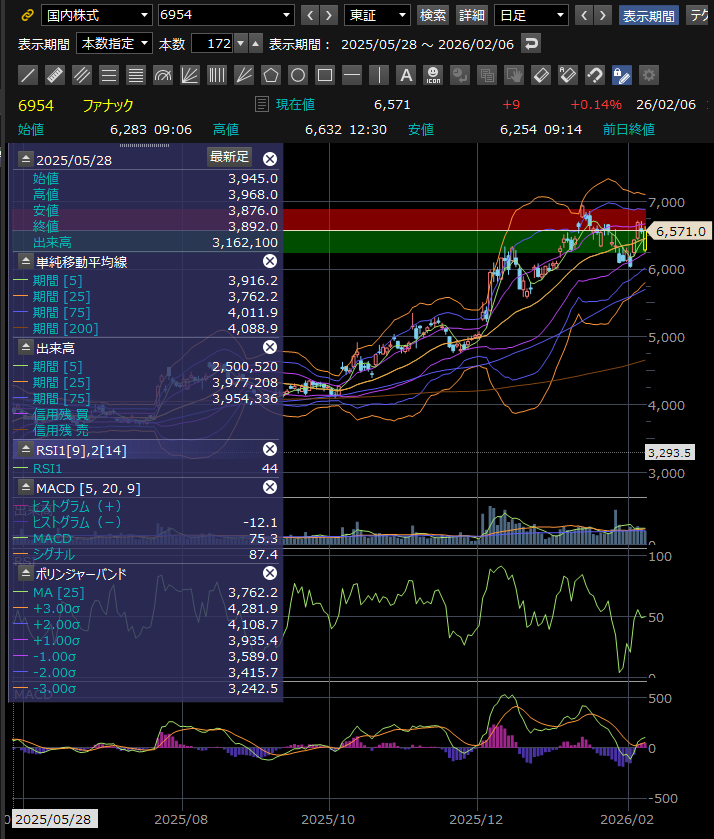
Task: Switch to the 表示期間 tab
Action: pyautogui.click(x=648, y=15)
